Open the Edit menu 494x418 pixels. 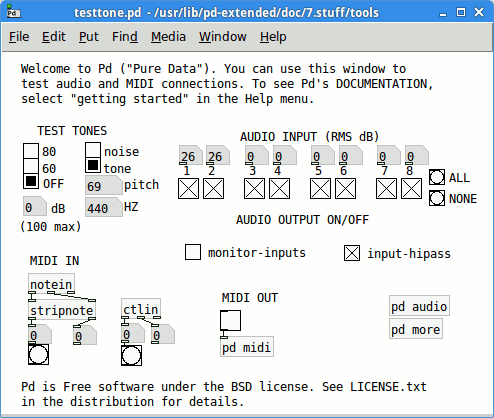54,37
